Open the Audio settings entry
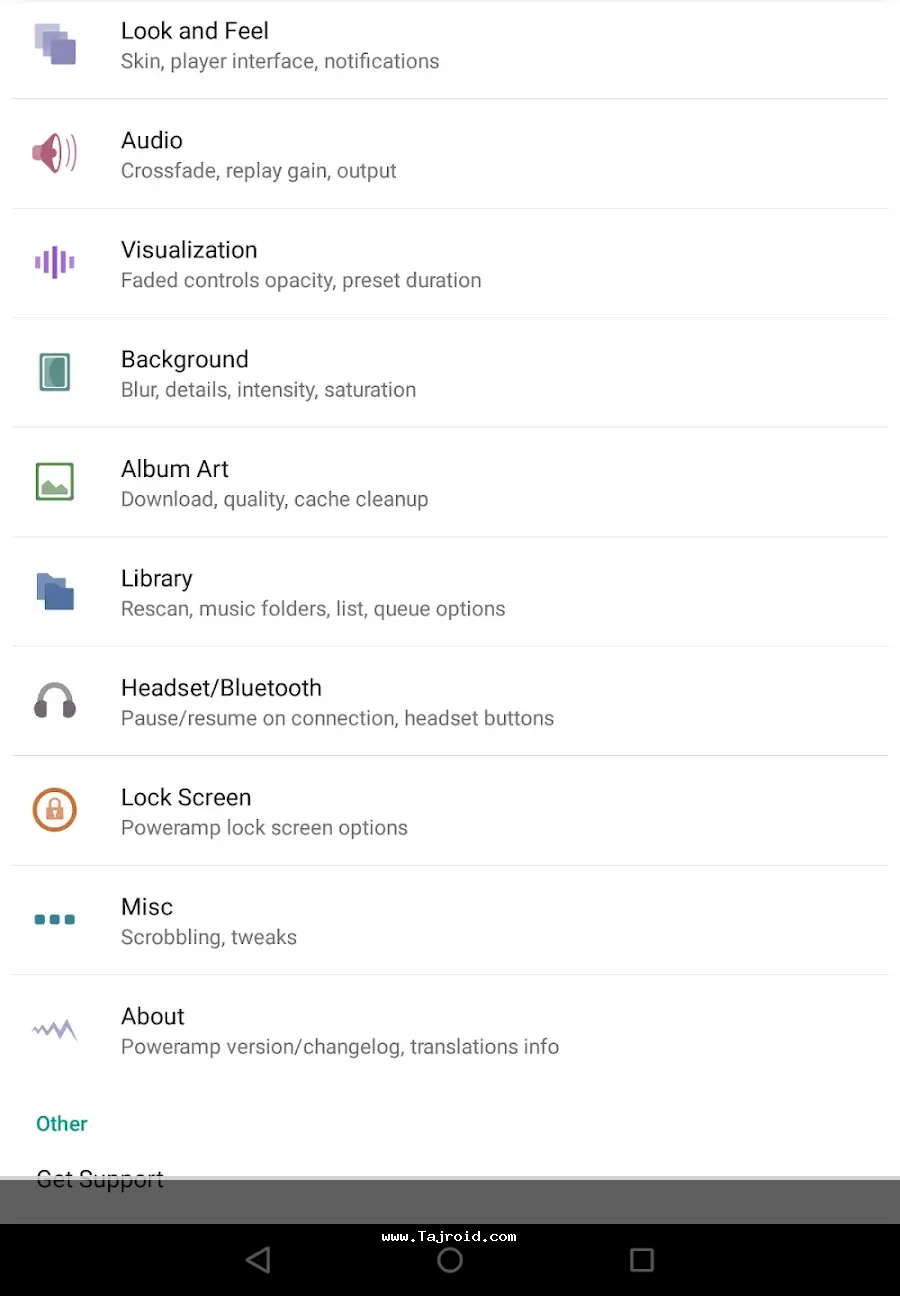The width and height of the screenshot is (900, 1296). [x=259, y=155]
